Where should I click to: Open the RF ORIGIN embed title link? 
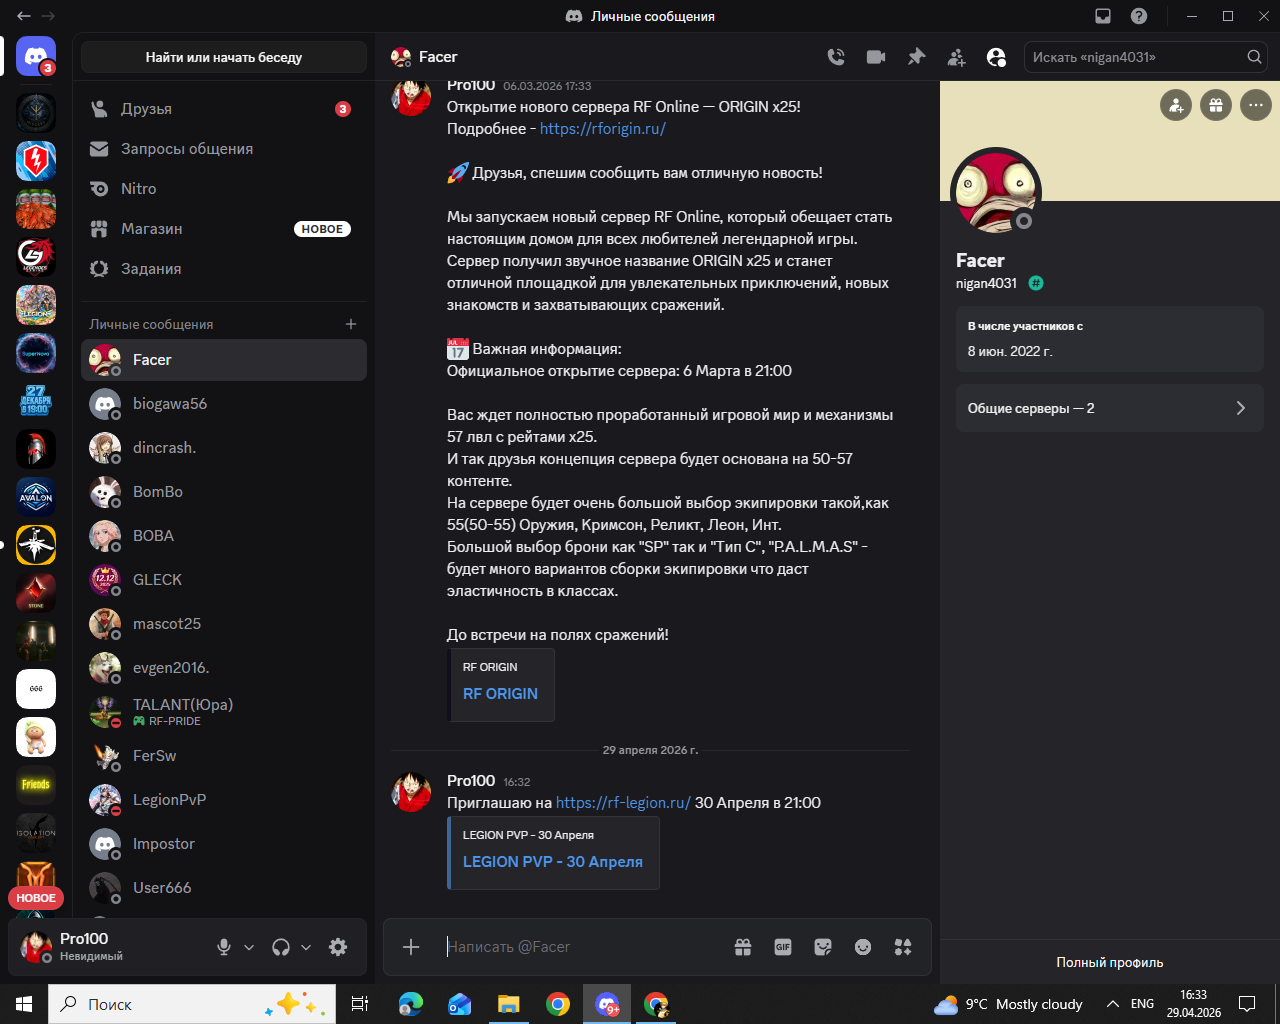(500, 694)
